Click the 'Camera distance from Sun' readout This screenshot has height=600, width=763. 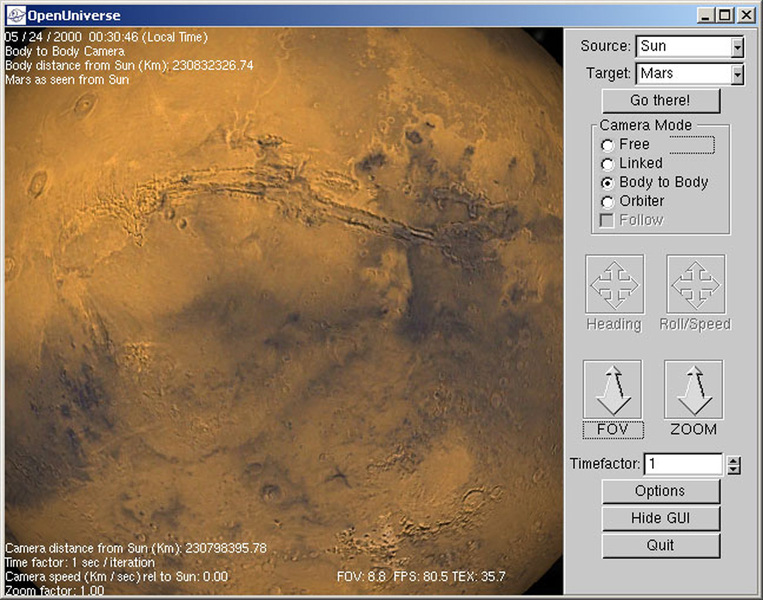coord(136,548)
